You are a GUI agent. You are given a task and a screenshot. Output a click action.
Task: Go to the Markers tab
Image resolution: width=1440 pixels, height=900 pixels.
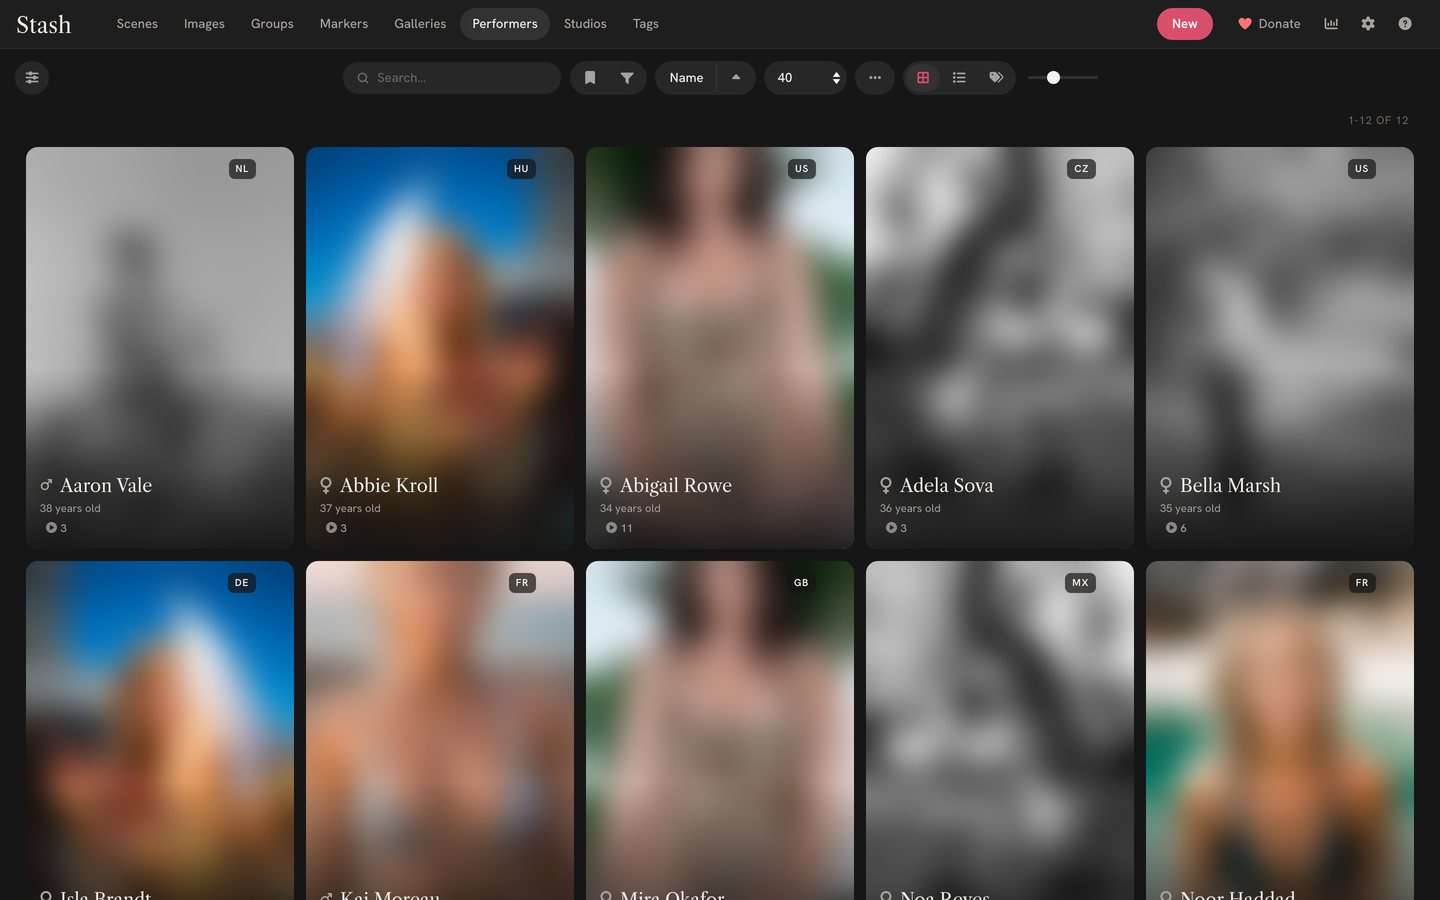pos(344,24)
